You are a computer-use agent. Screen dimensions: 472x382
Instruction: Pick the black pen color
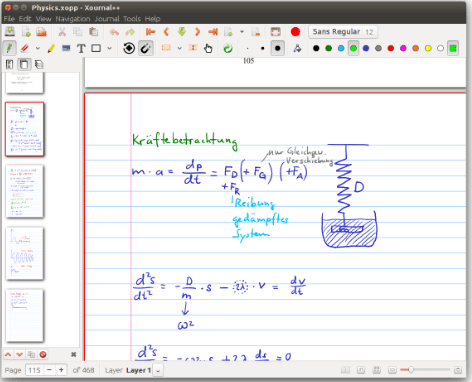316,49
